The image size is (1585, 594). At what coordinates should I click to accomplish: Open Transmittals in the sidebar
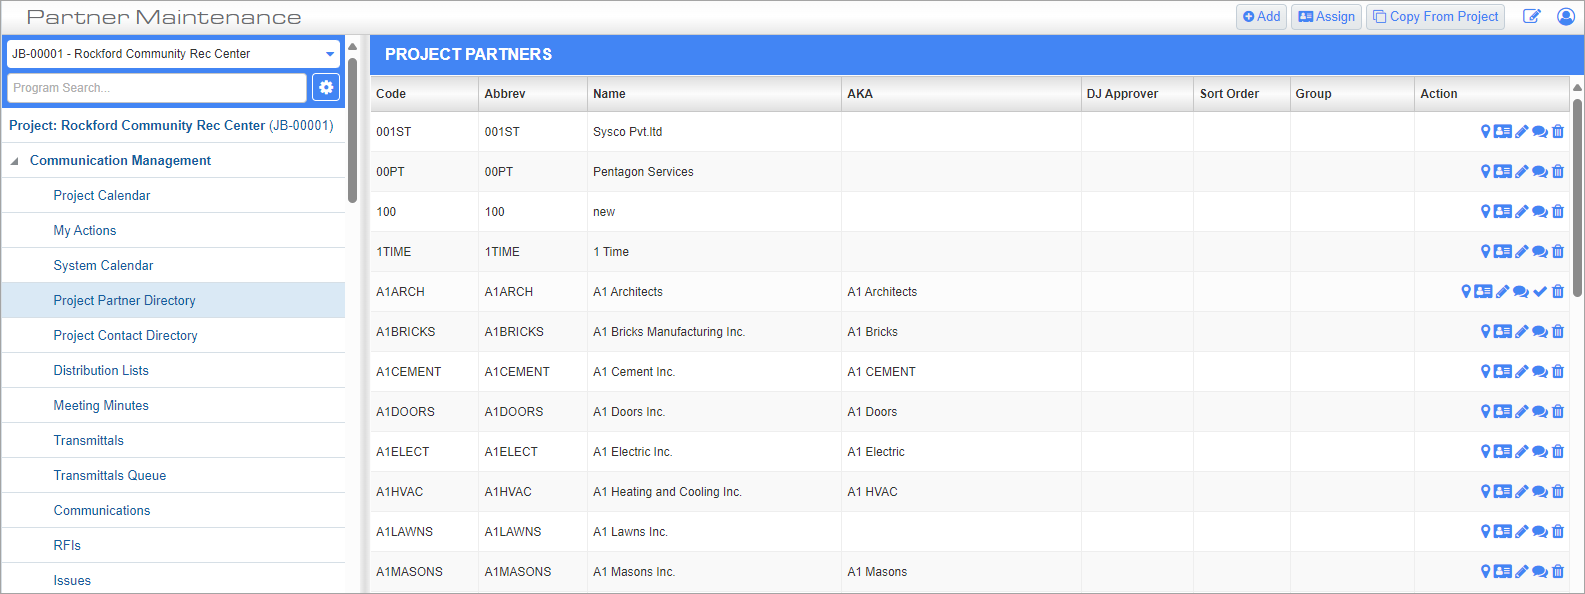pos(89,440)
